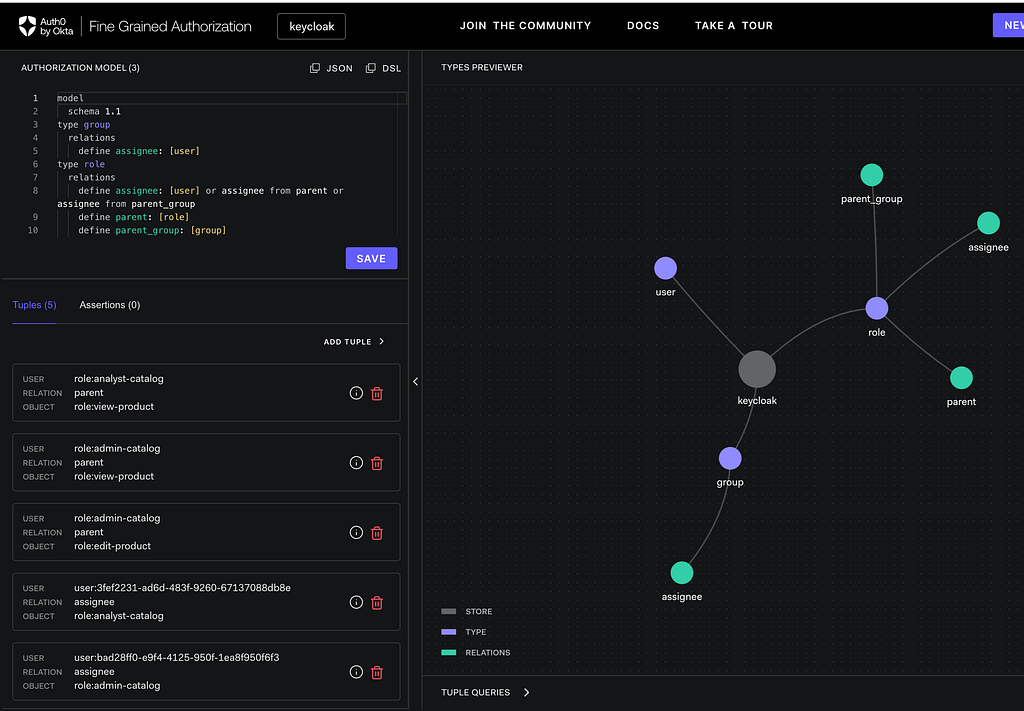
Task: Select the parent relation node
Action: click(x=961, y=377)
